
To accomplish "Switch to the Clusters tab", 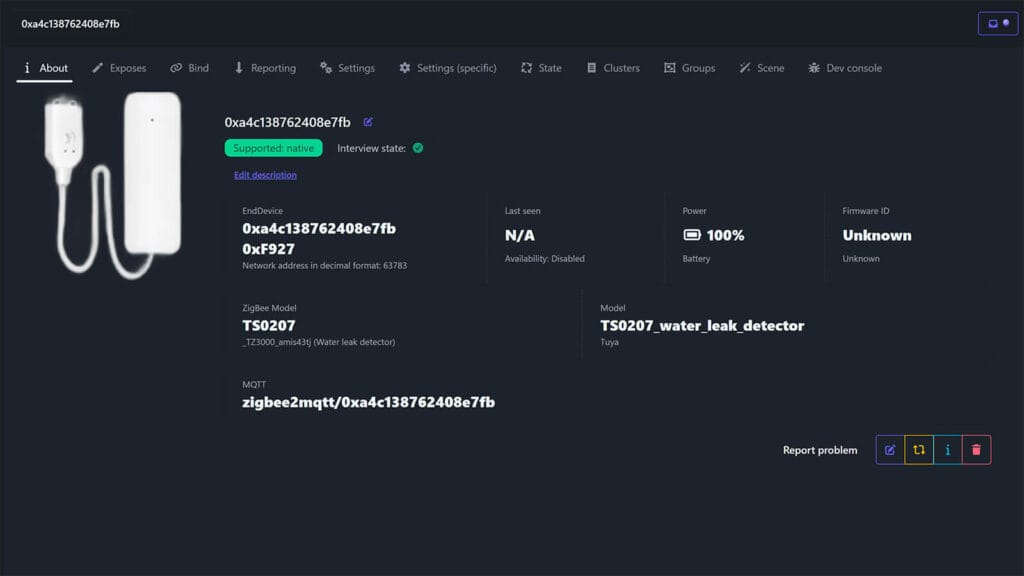I will click(613, 68).
